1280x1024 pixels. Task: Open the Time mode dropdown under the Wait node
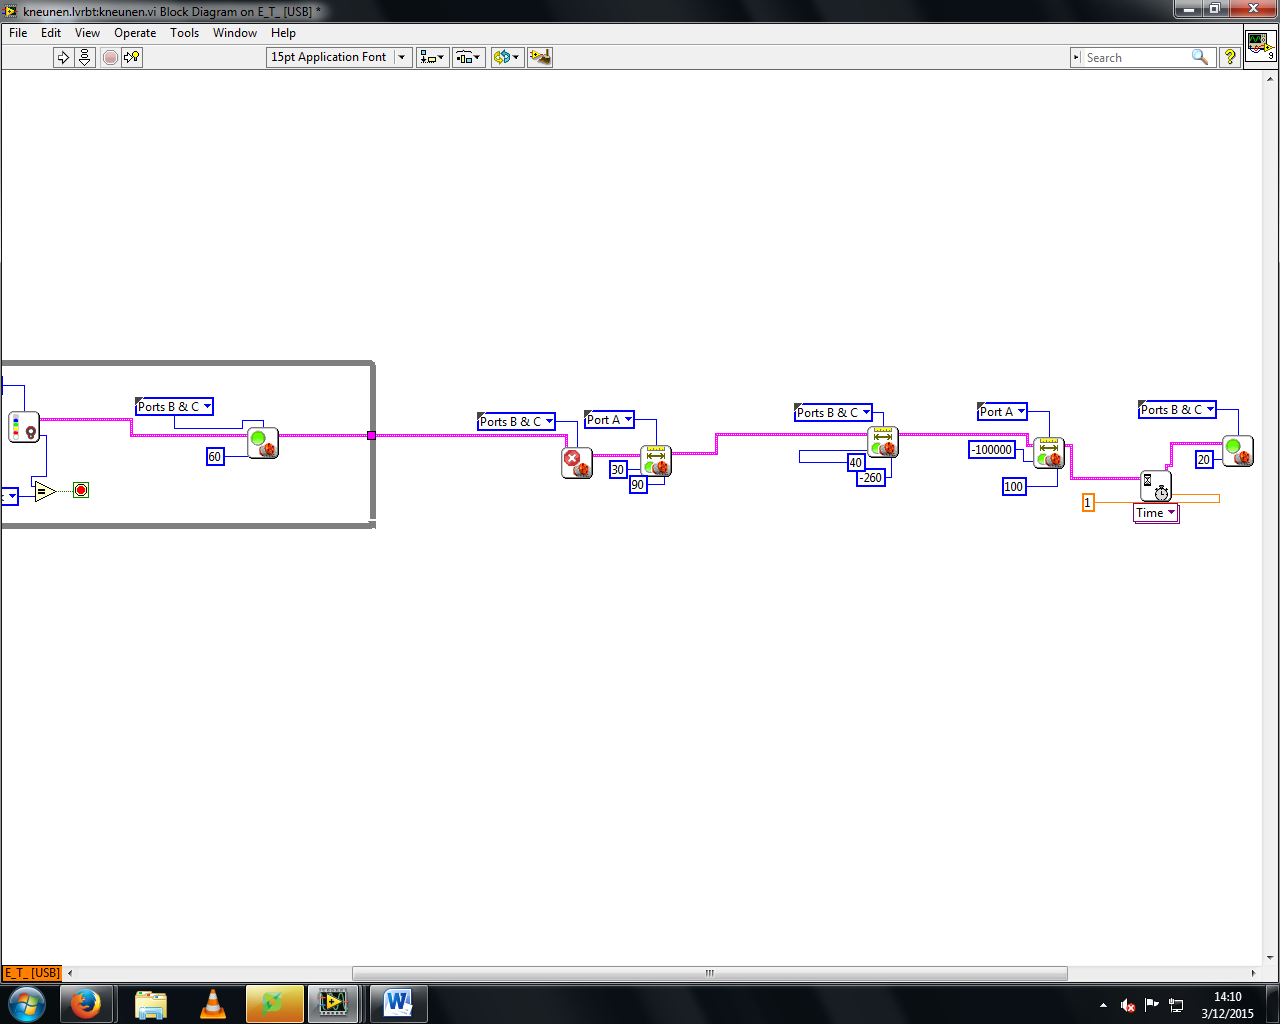click(x=1156, y=513)
